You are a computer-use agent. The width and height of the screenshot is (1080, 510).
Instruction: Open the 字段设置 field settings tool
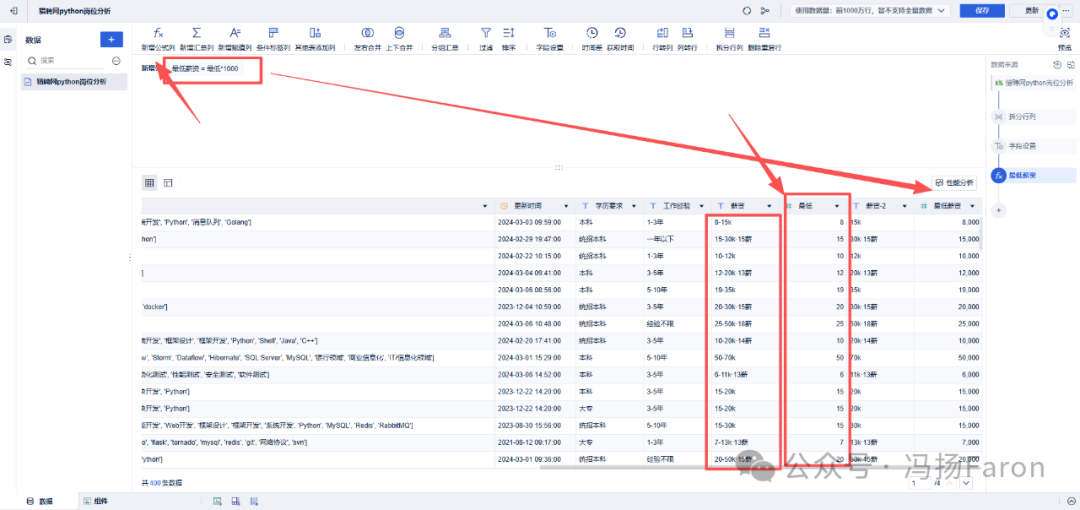point(550,39)
